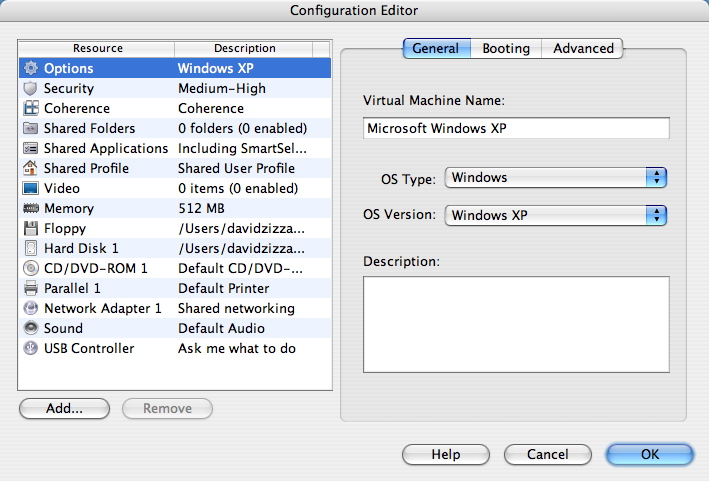The width and height of the screenshot is (709, 481).
Task: Click the '512 MB' memory value
Action: pos(201,208)
